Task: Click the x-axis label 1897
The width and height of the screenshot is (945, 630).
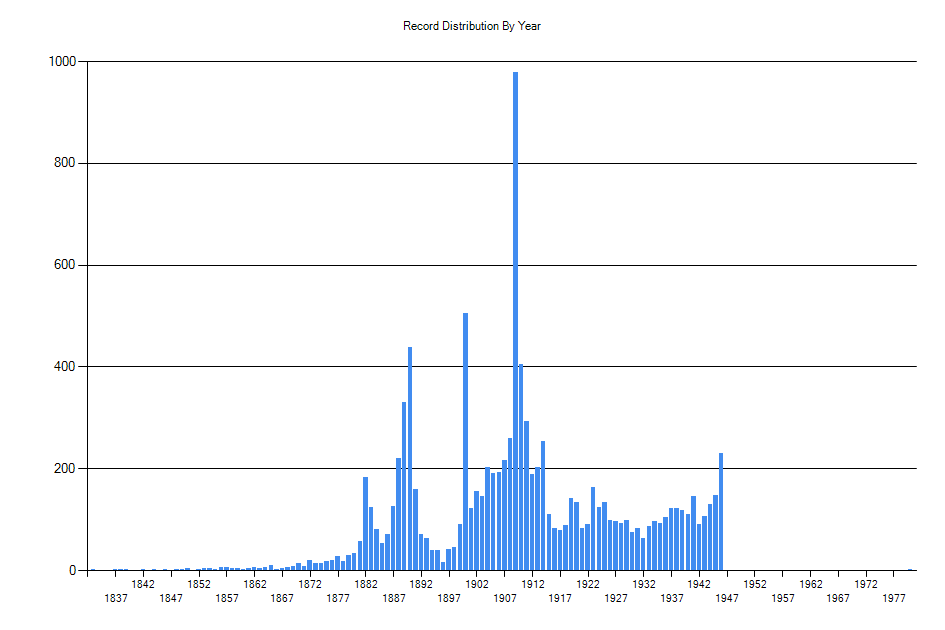Action: tap(449, 598)
